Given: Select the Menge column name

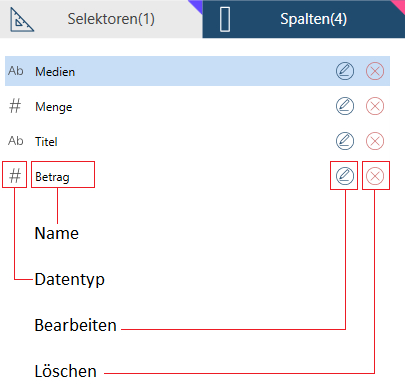Looking at the screenshot, I should click(54, 107).
